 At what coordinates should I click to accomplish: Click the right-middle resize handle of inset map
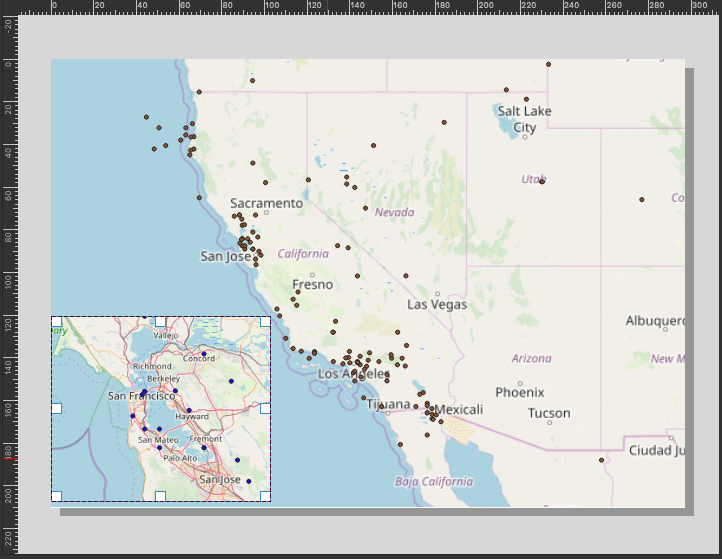(x=265, y=409)
